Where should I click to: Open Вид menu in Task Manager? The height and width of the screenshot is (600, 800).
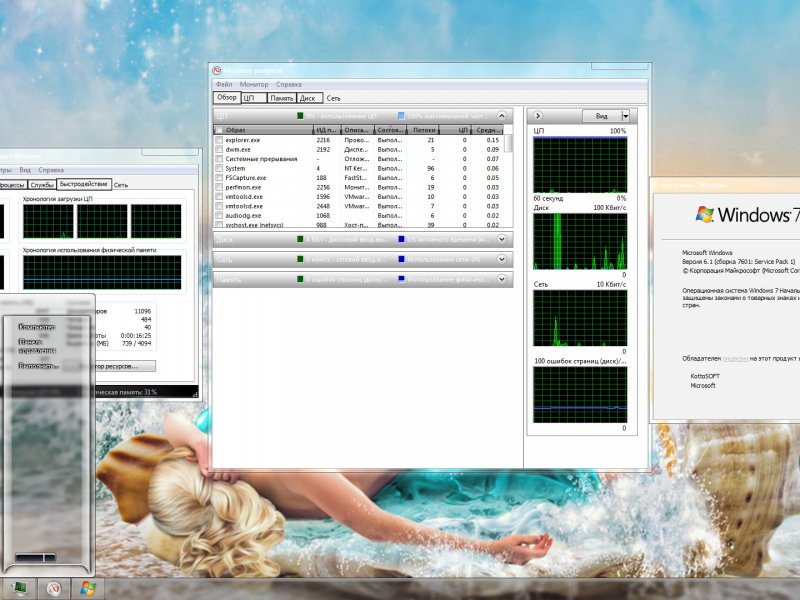click(x=25, y=170)
